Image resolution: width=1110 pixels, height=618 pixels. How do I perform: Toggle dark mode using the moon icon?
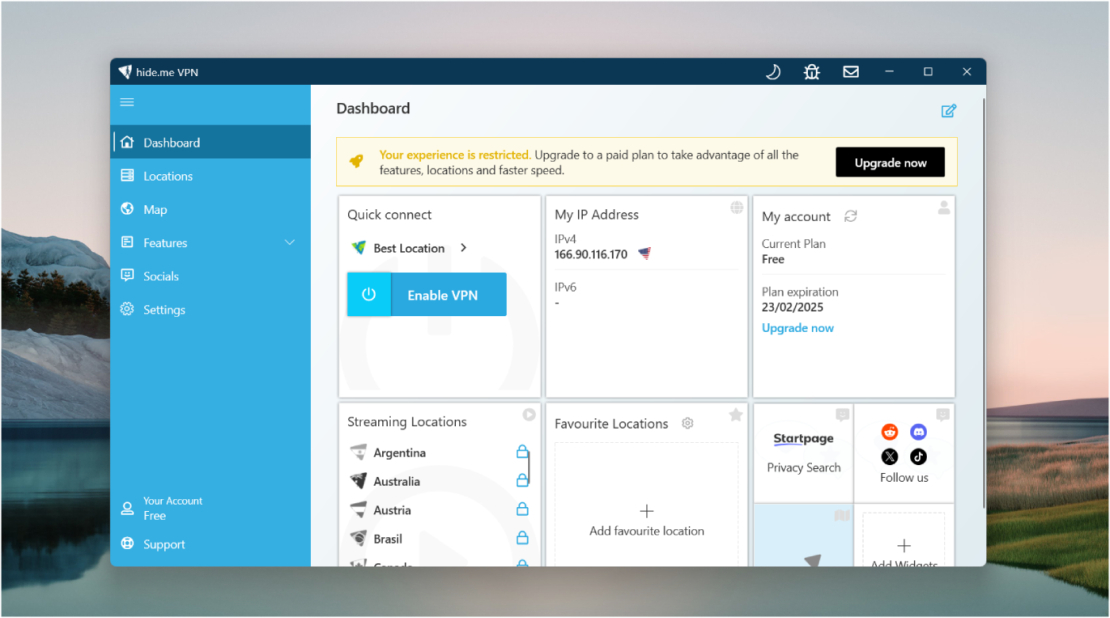point(771,71)
